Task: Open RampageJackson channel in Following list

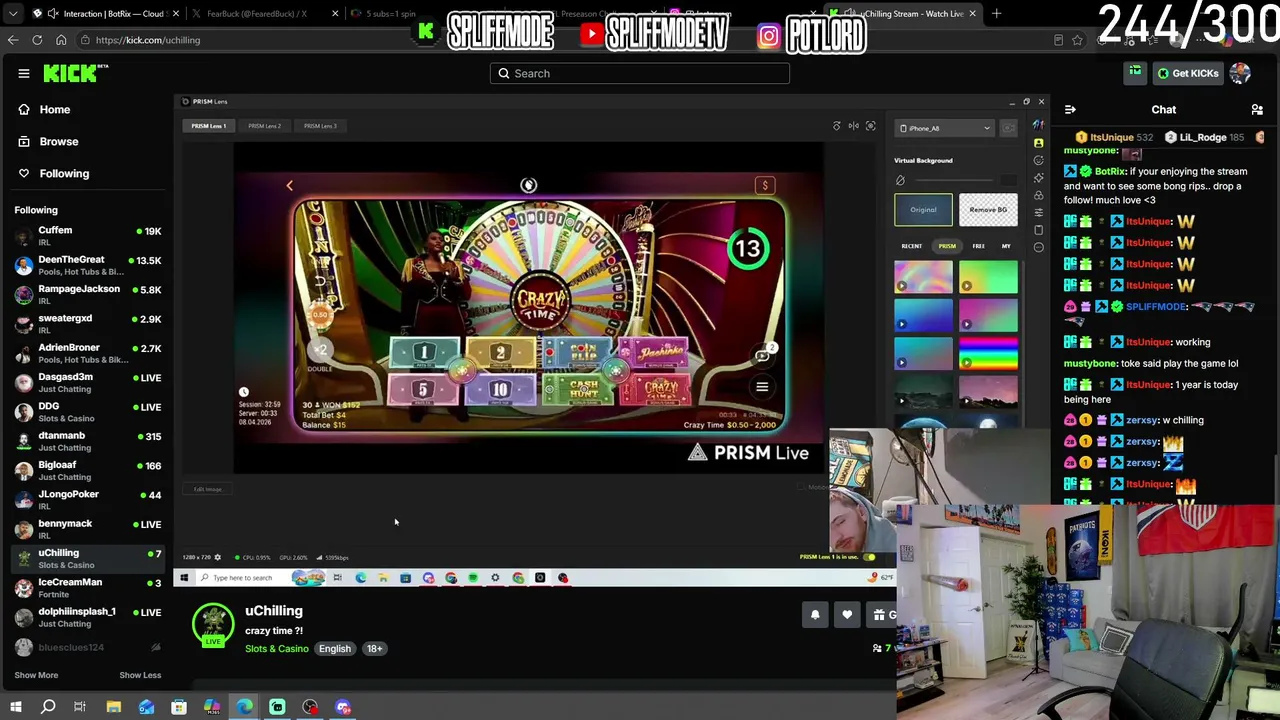Action: (87, 294)
